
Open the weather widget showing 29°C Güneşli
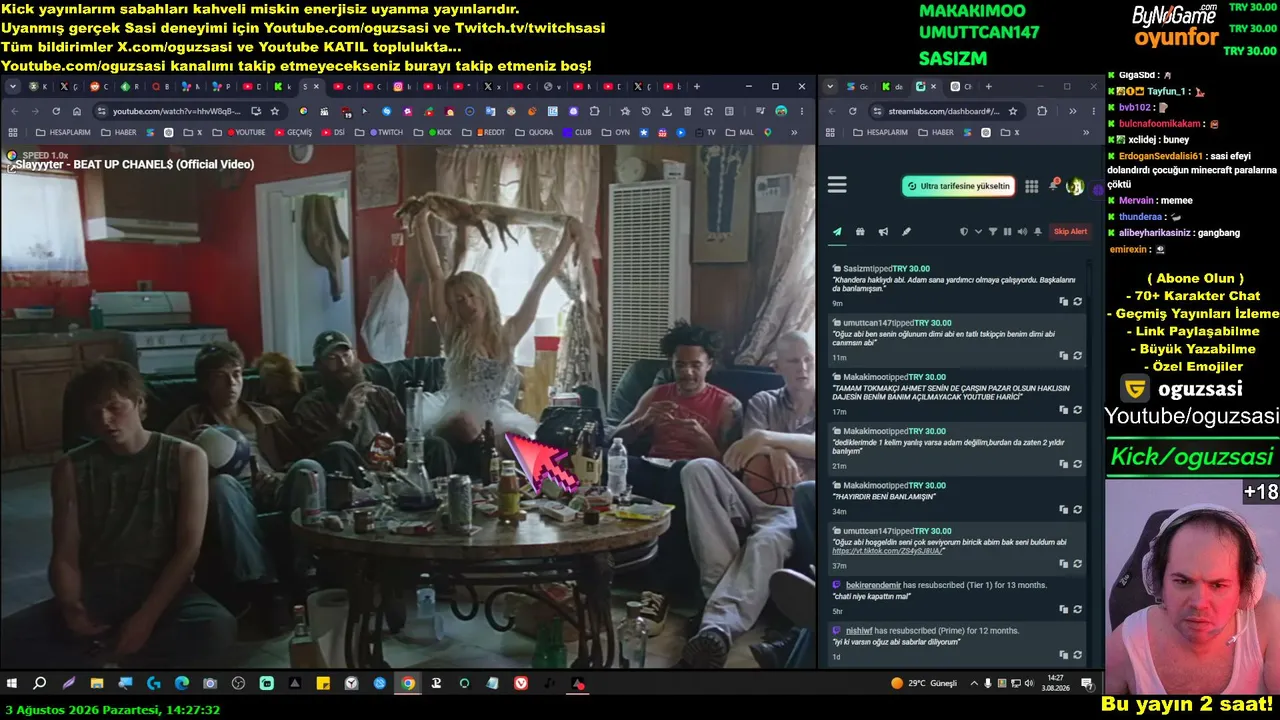pos(924,684)
